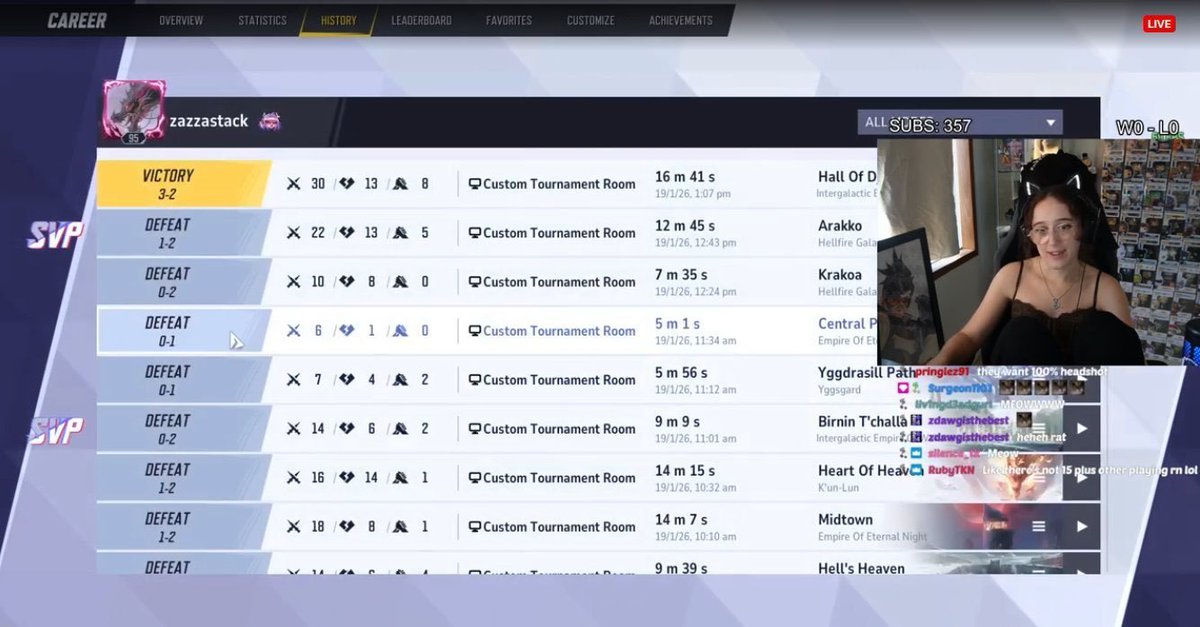
Task: Open the Overview tab
Action: pyautogui.click(x=180, y=20)
